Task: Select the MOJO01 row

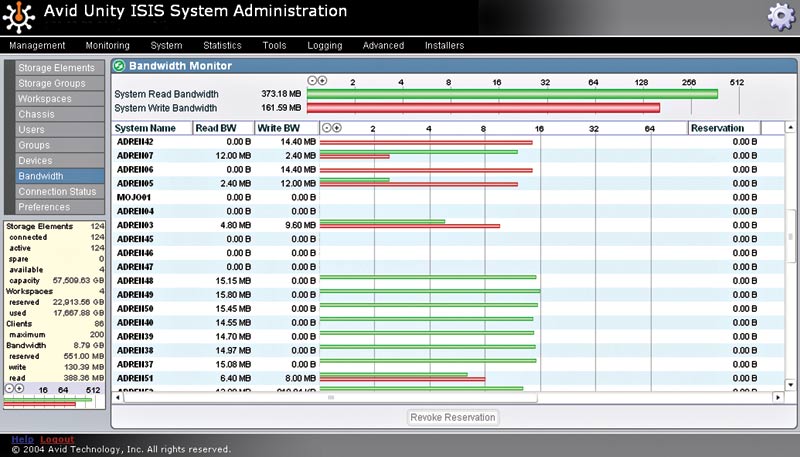Action: click(448, 197)
